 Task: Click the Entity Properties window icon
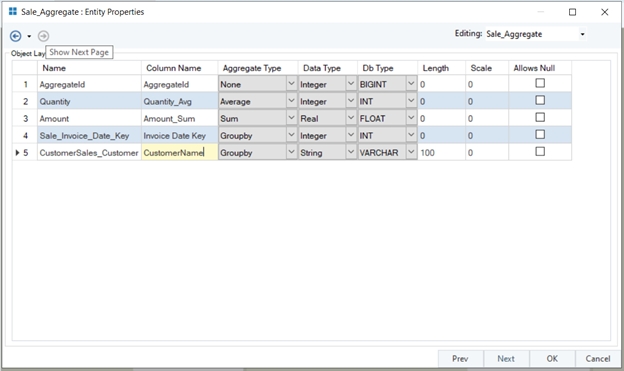13,12
